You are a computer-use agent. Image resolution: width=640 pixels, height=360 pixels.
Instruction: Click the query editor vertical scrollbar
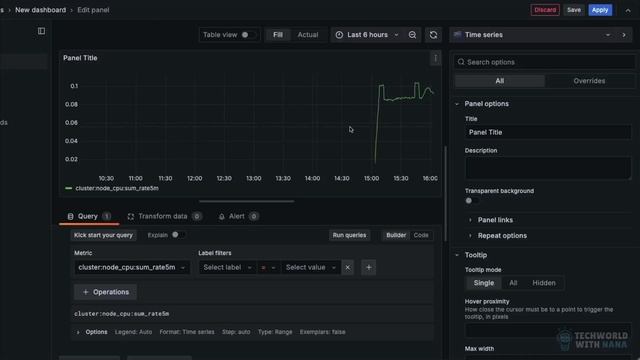coord(445,194)
